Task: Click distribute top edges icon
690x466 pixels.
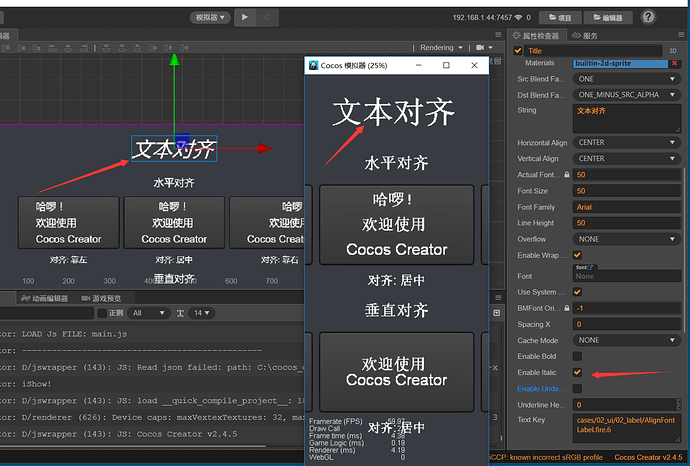Action: [x=106, y=48]
